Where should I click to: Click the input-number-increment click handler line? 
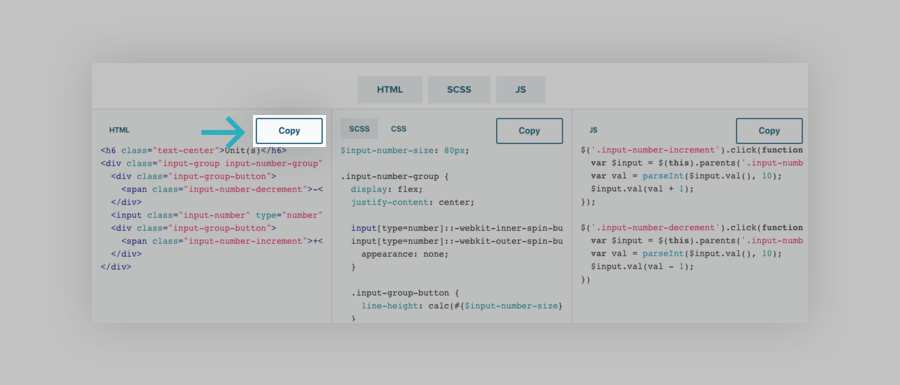692,150
